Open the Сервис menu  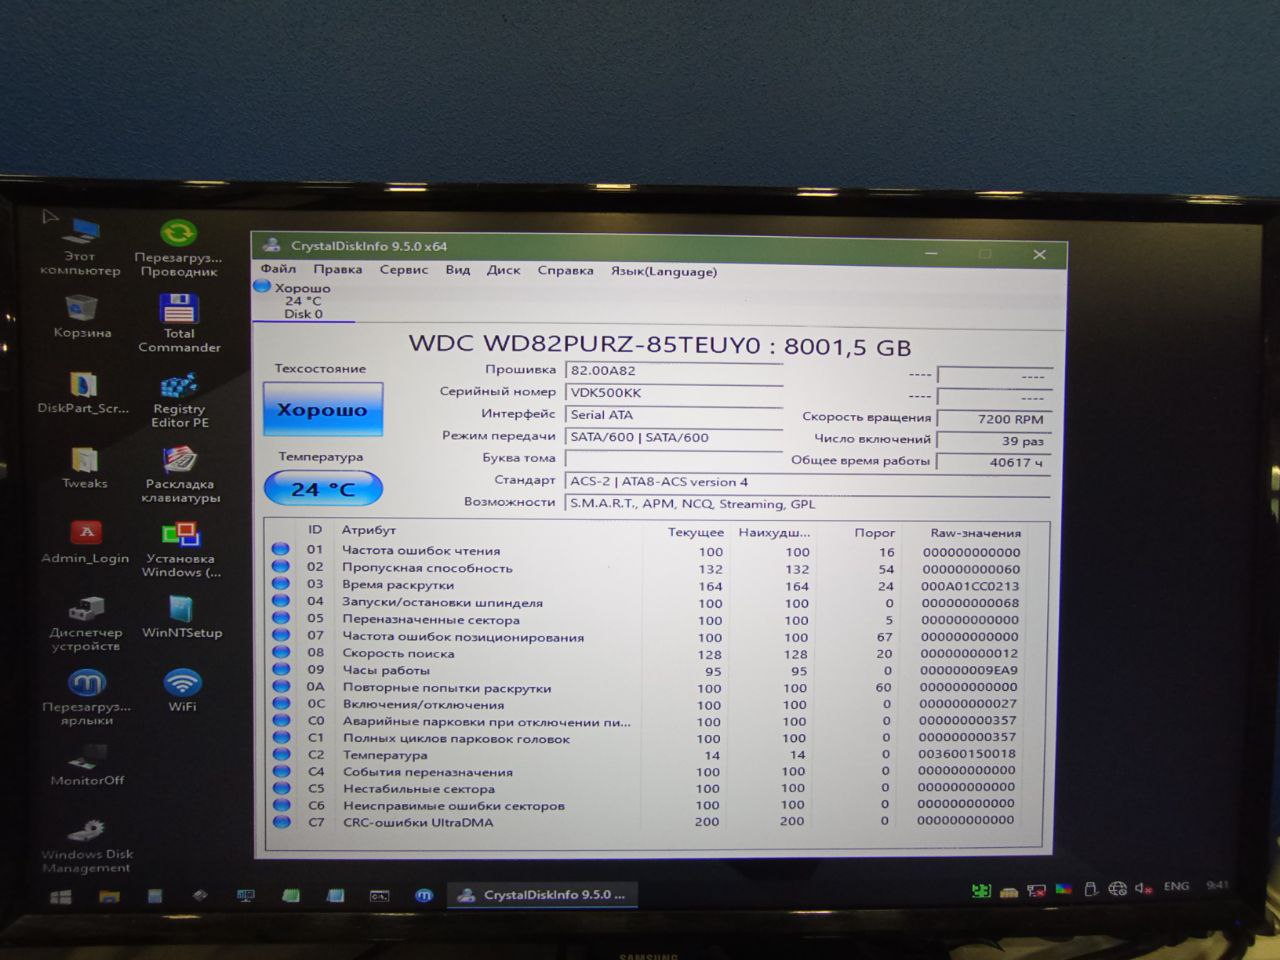(x=403, y=270)
